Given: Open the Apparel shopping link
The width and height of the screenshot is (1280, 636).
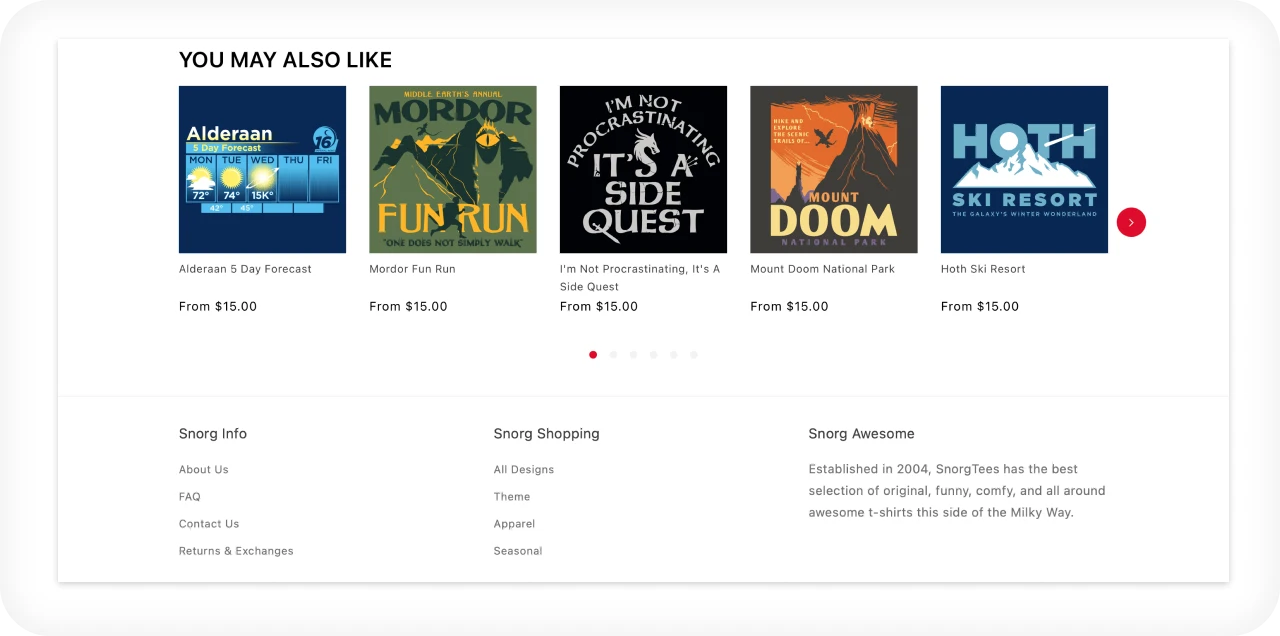Looking at the screenshot, I should coord(514,524).
